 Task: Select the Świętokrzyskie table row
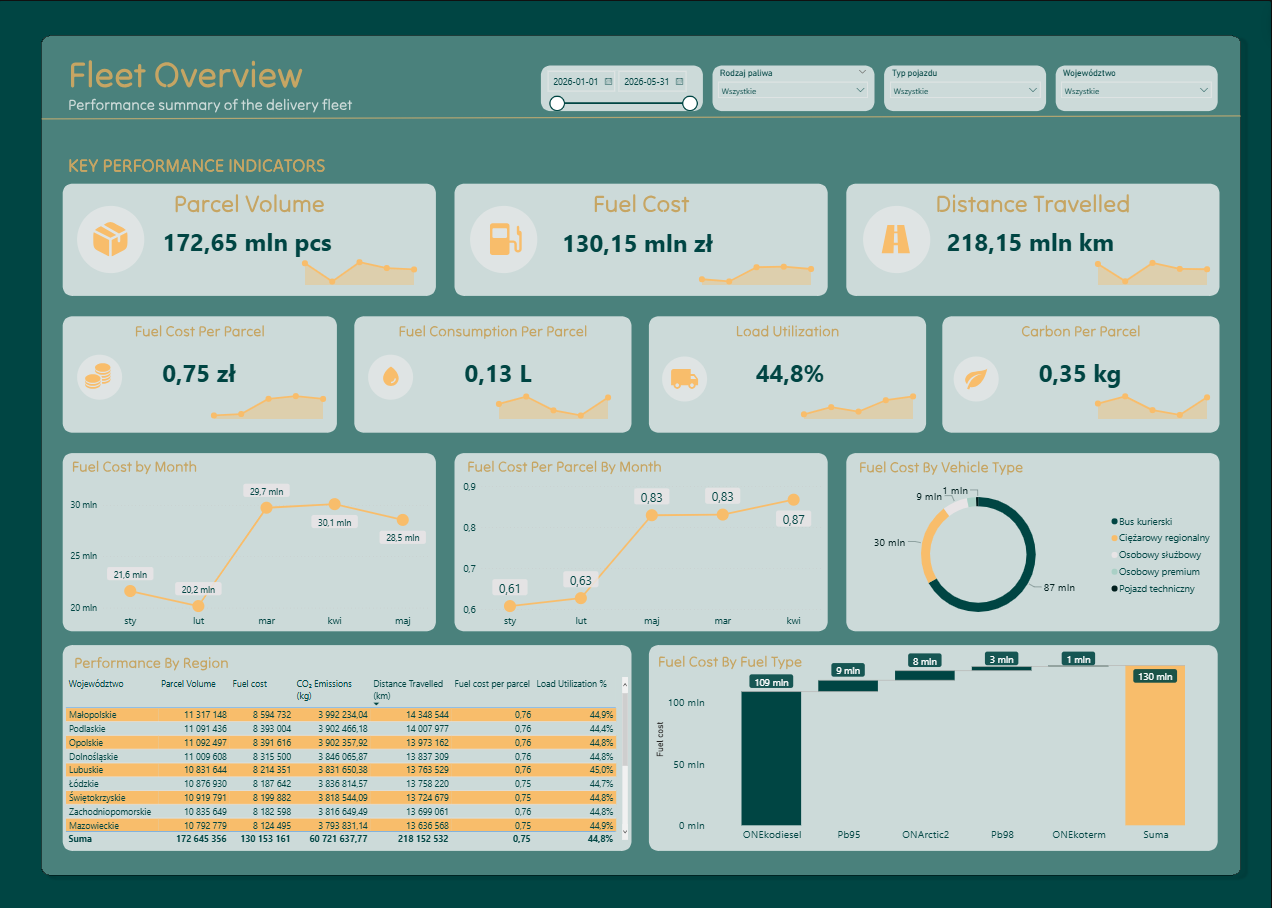coord(341,799)
